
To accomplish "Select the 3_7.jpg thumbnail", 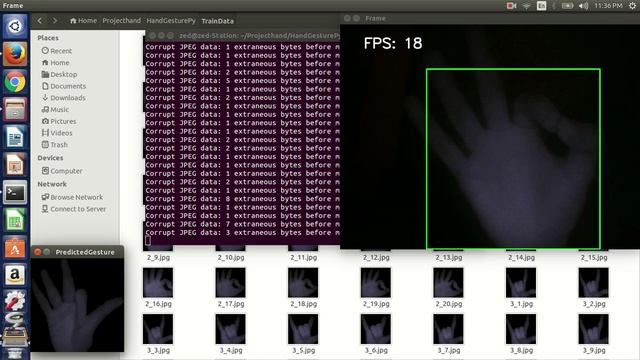I will point(448,329).
